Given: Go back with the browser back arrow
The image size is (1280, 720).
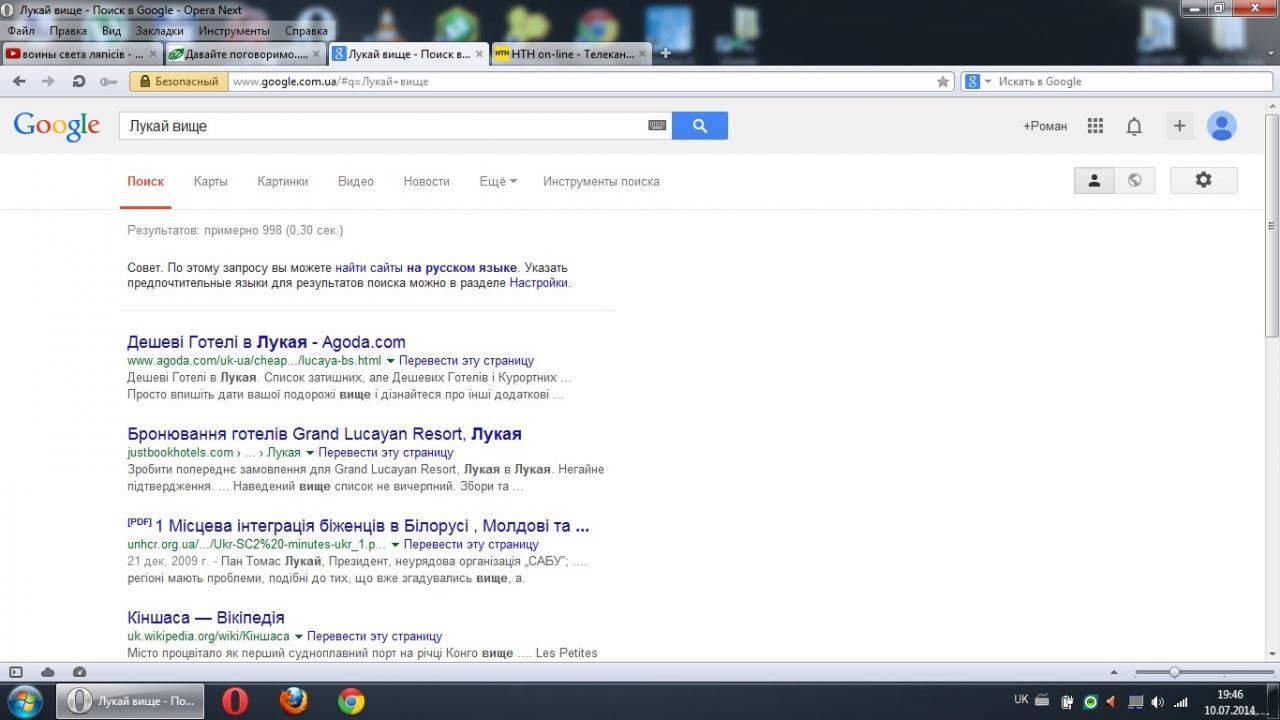Looking at the screenshot, I should 19,82.
